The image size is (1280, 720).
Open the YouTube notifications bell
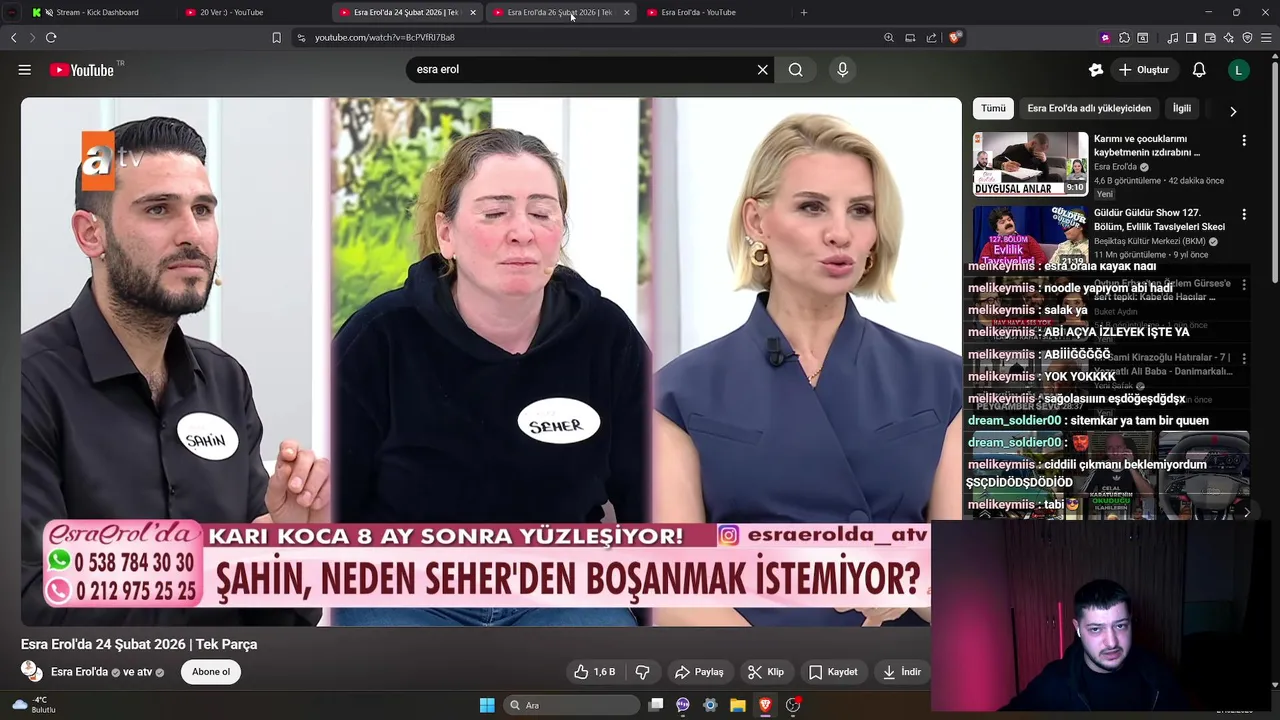[x=1199, y=70]
